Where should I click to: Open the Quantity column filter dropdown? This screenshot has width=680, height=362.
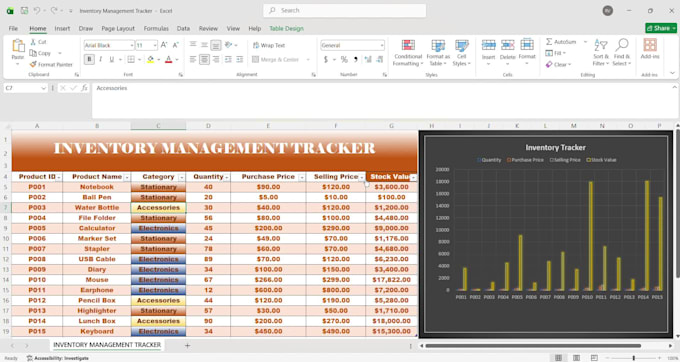[x=226, y=177]
